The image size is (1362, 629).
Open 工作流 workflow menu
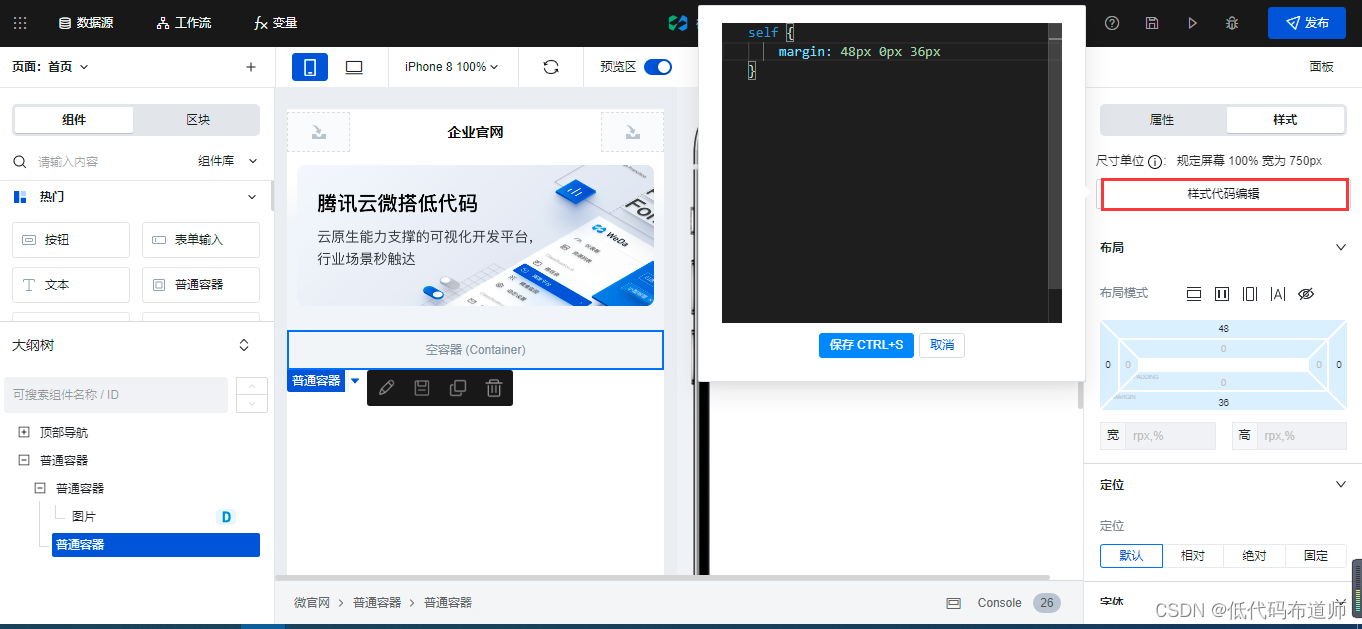(x=184, y=22)
